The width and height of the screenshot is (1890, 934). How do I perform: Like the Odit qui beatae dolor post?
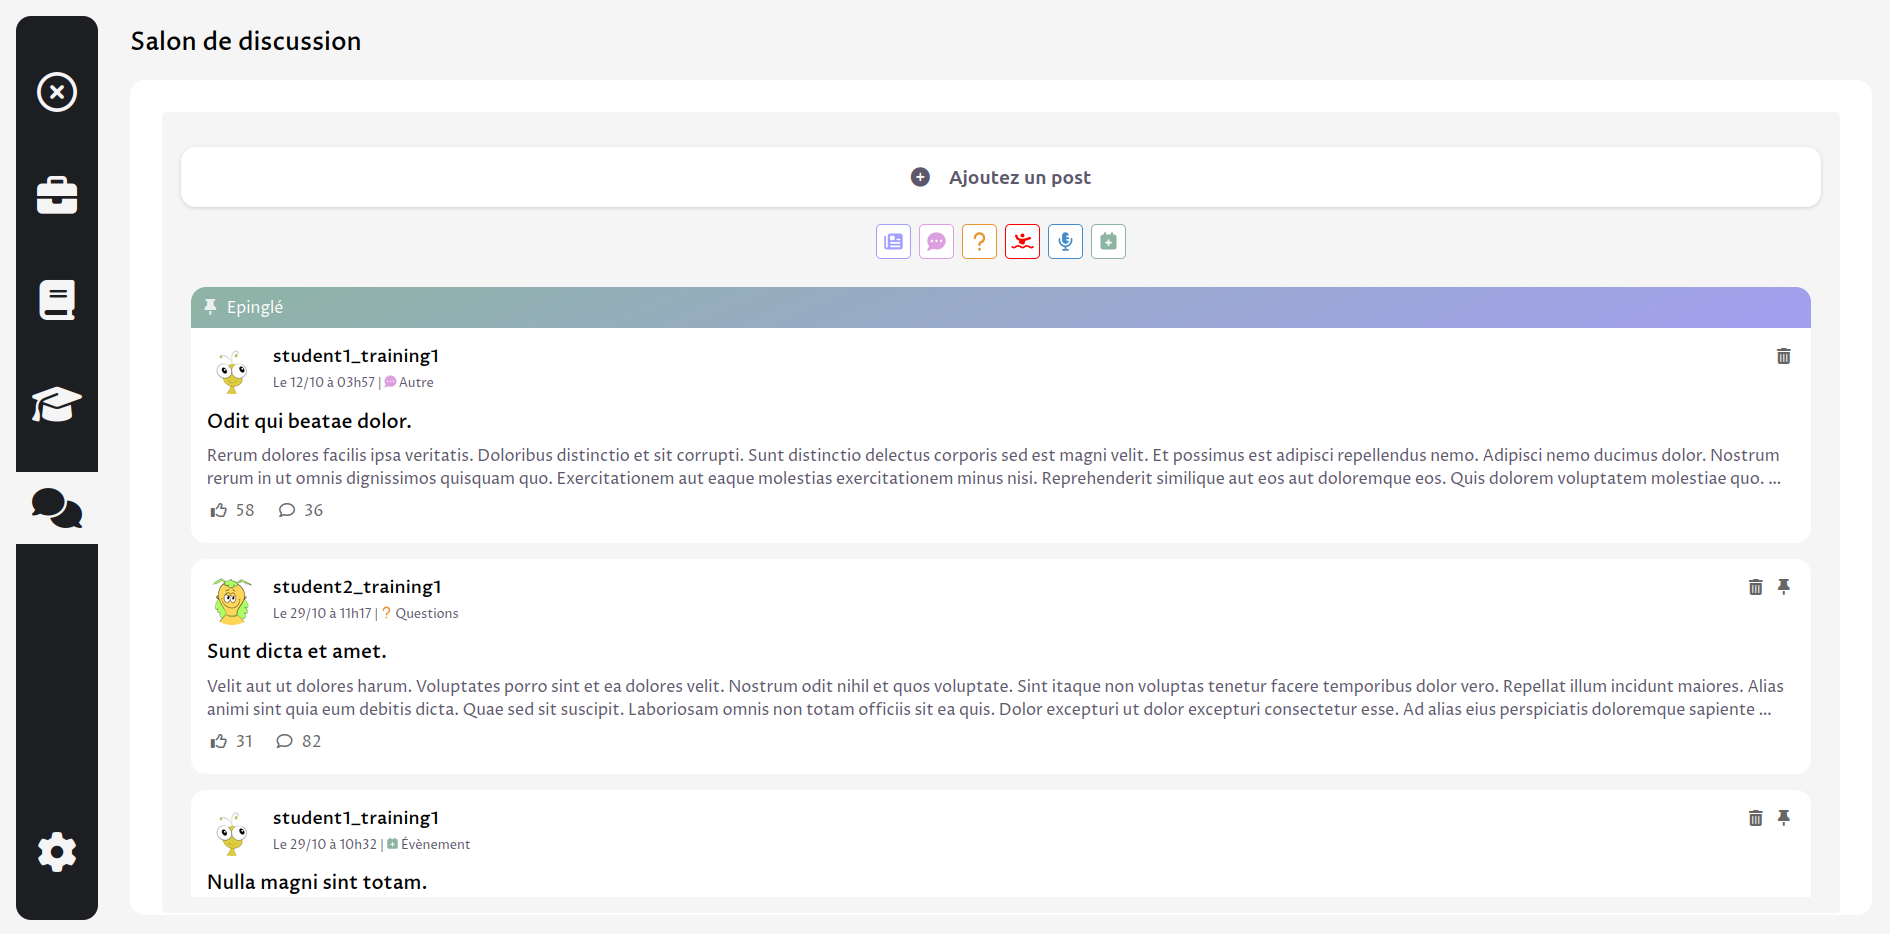tap(216, 510)
